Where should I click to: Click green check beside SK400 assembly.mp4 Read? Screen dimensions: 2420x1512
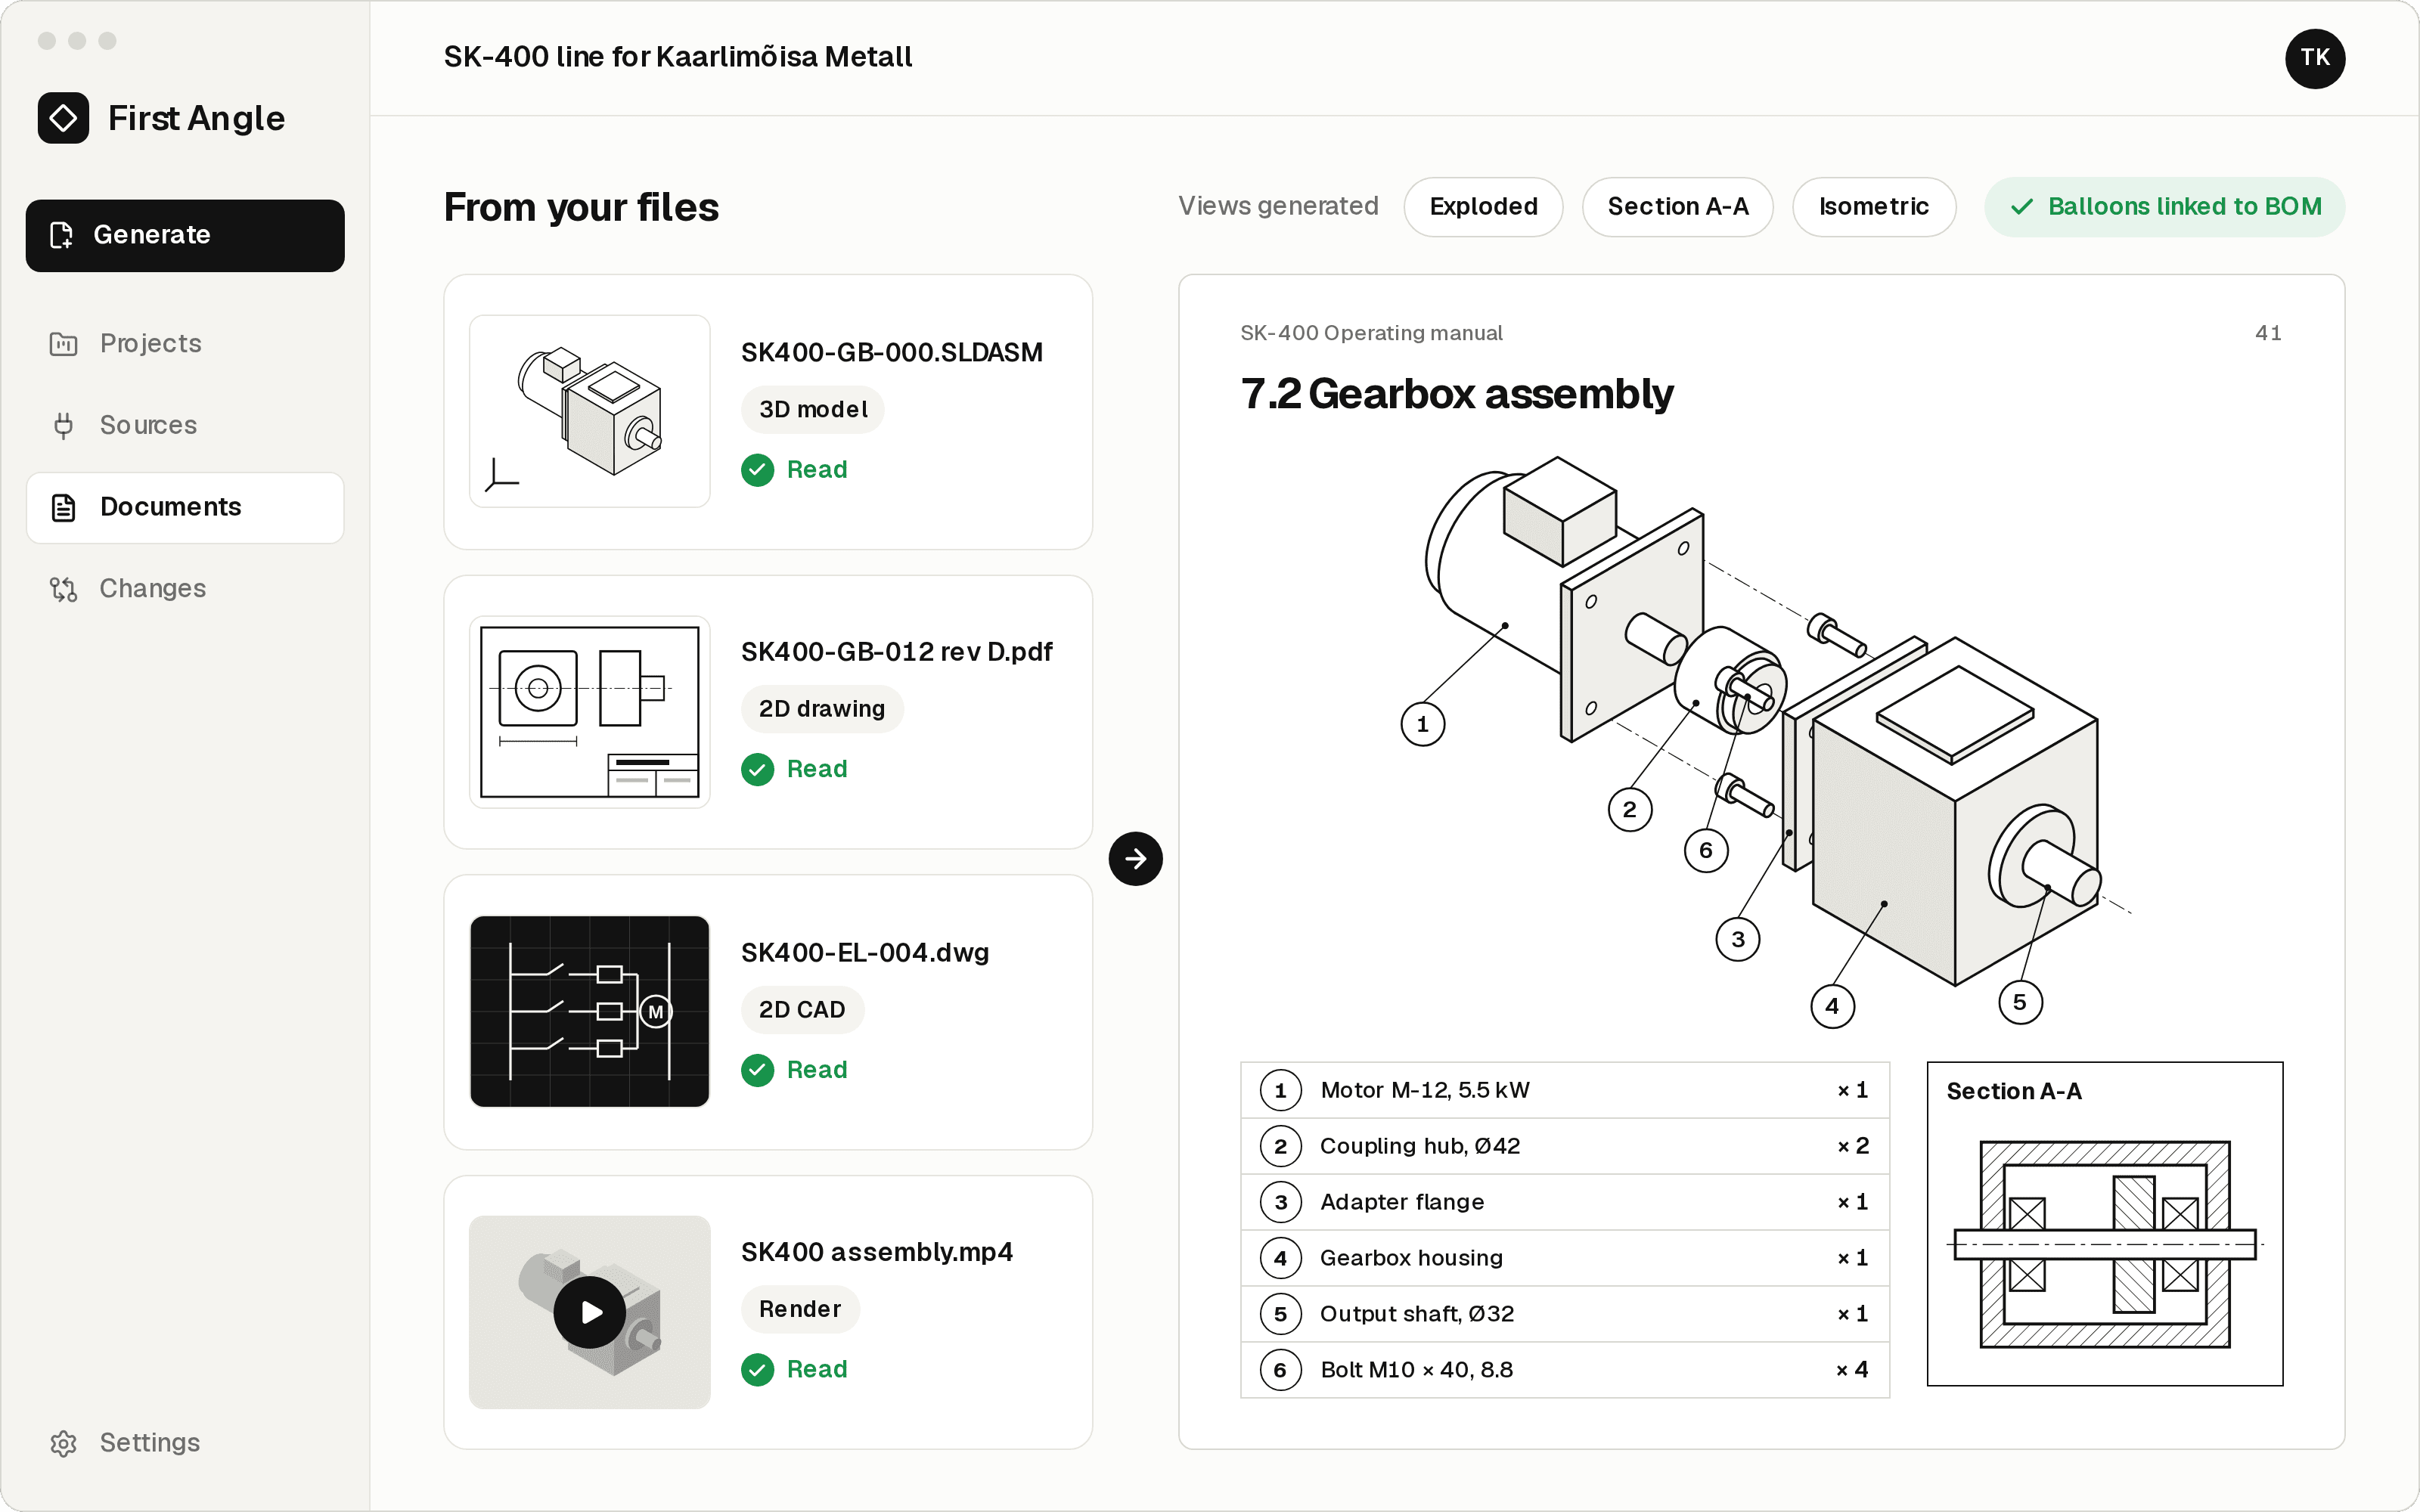point(757,1369)
